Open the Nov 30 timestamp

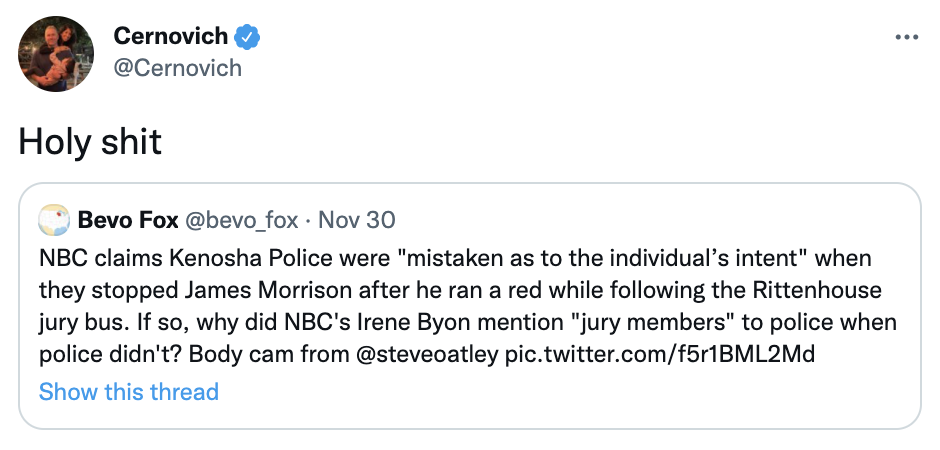356,219
